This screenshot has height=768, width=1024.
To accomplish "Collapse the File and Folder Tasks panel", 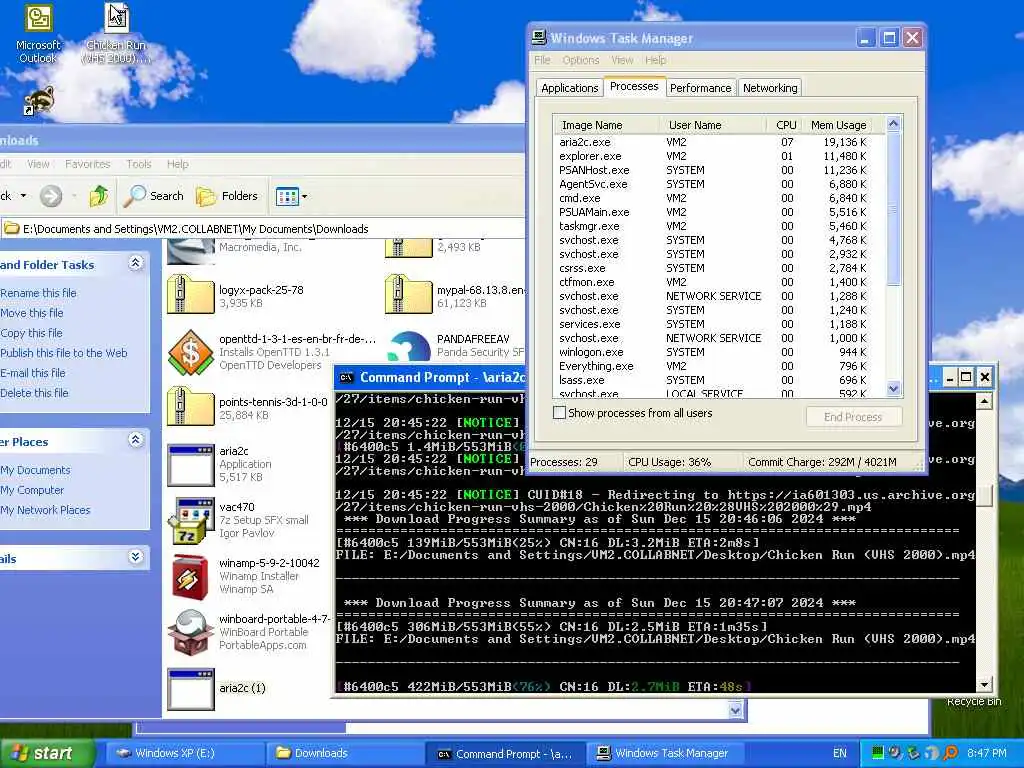I will [135, 263].
